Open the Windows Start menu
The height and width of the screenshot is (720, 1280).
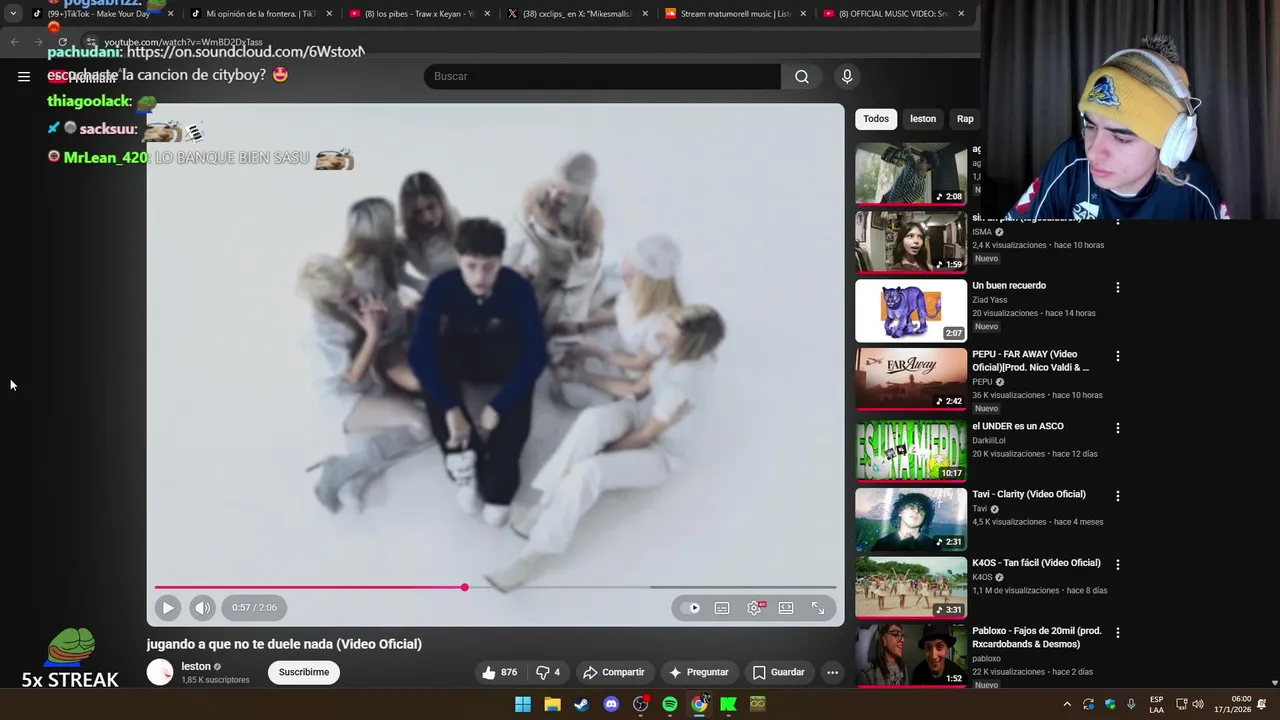pos(523,704)
